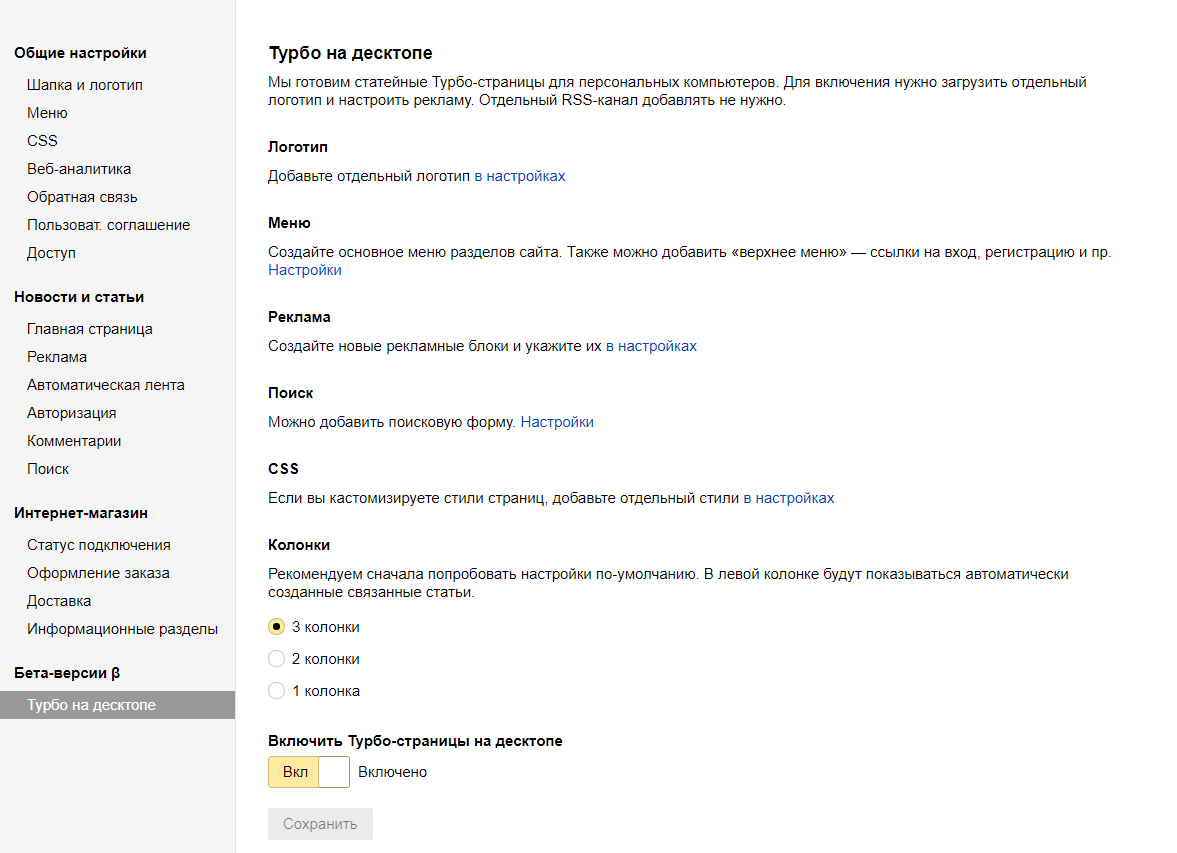The width and height of the screenshot is (1177, 853).
Task: Select the highlighted Турбо на десктопе item
Action: [x=117, y=705]
